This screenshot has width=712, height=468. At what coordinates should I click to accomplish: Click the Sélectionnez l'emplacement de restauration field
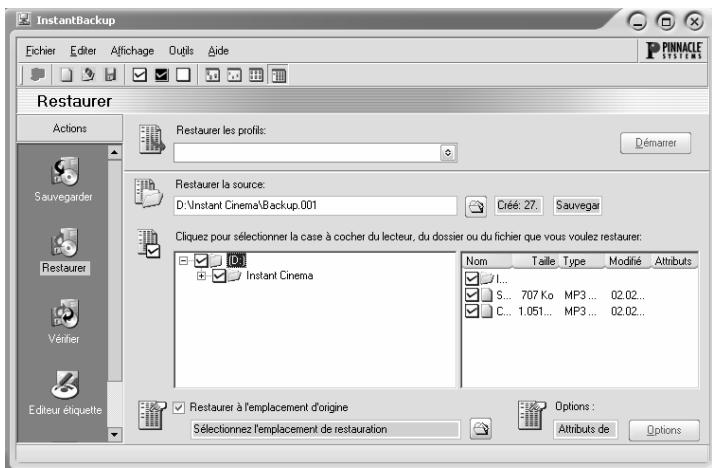[326, 429]
